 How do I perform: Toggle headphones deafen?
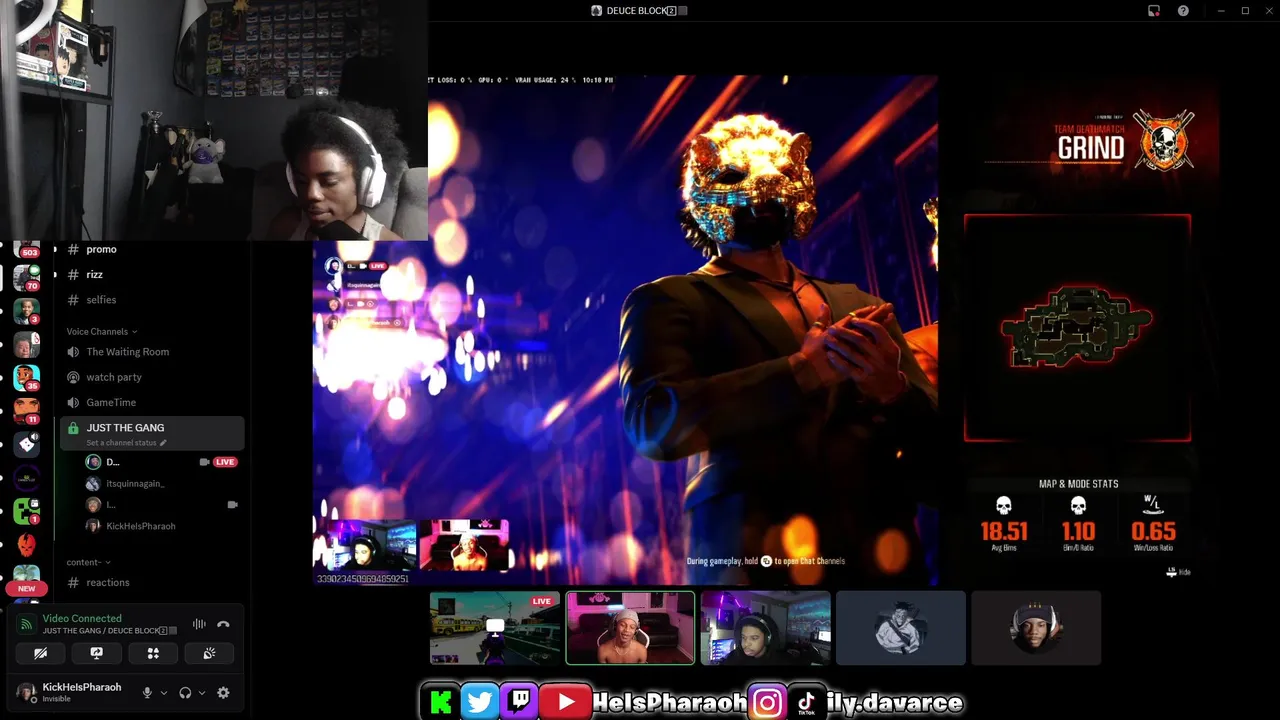[185, 693]
